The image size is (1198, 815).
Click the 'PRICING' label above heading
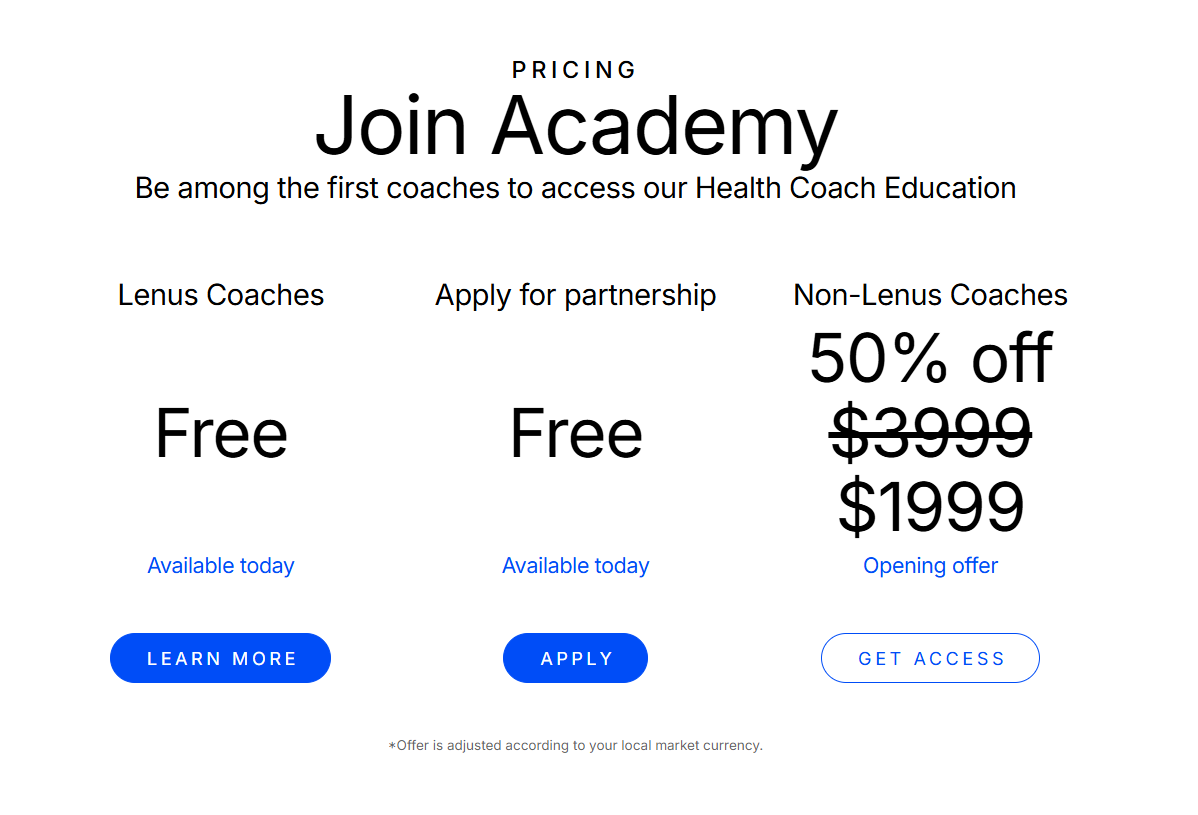pyautogui.click(x=575, y=70)
